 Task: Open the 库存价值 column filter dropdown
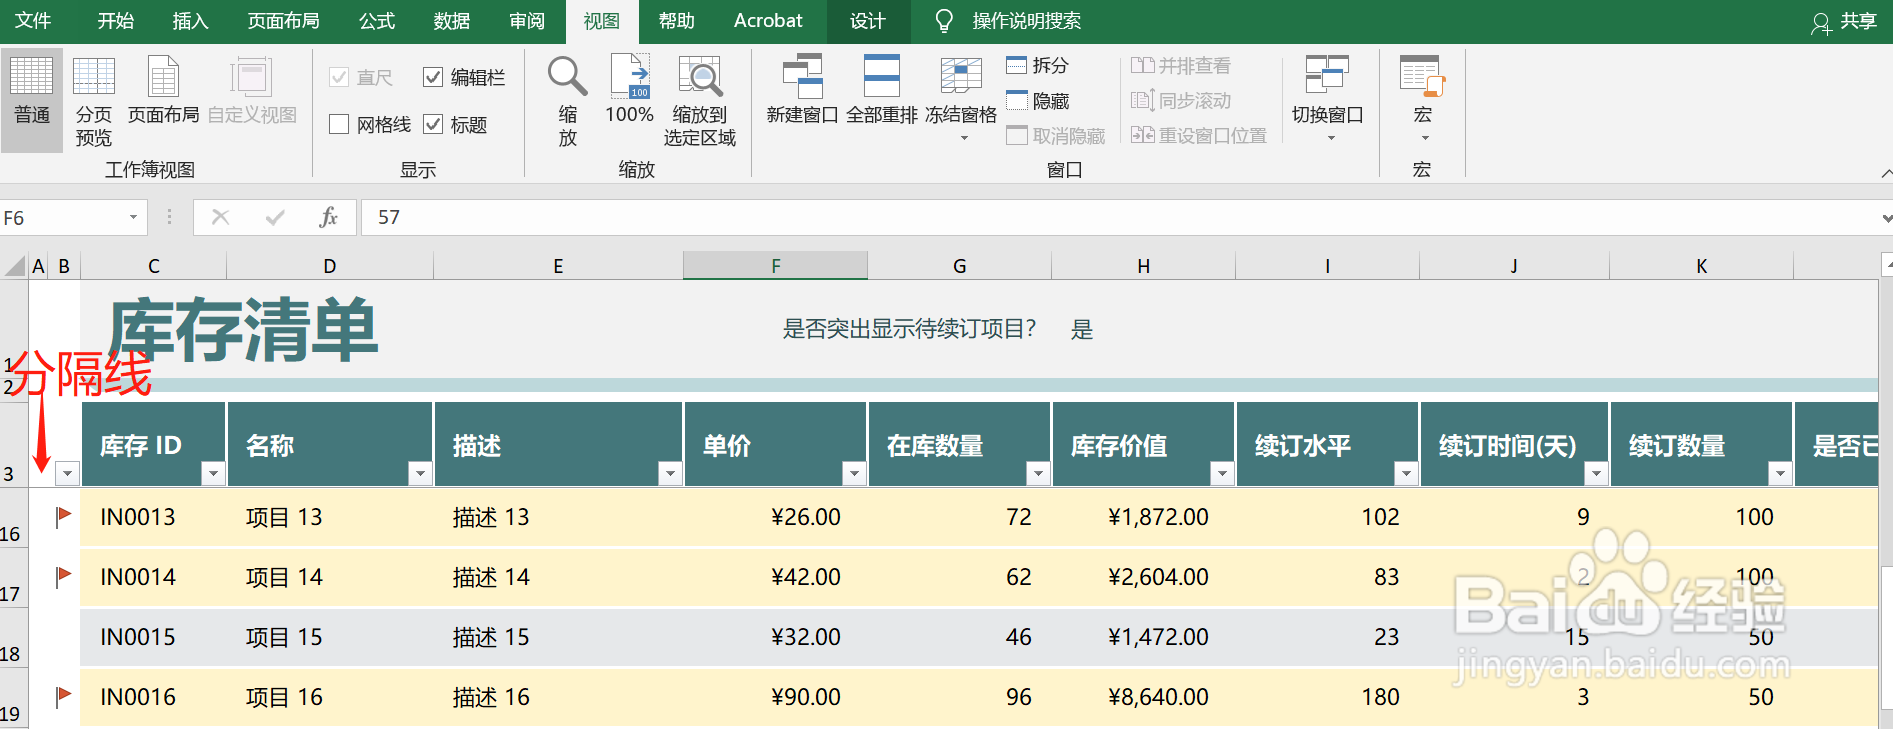point(1222,473)
